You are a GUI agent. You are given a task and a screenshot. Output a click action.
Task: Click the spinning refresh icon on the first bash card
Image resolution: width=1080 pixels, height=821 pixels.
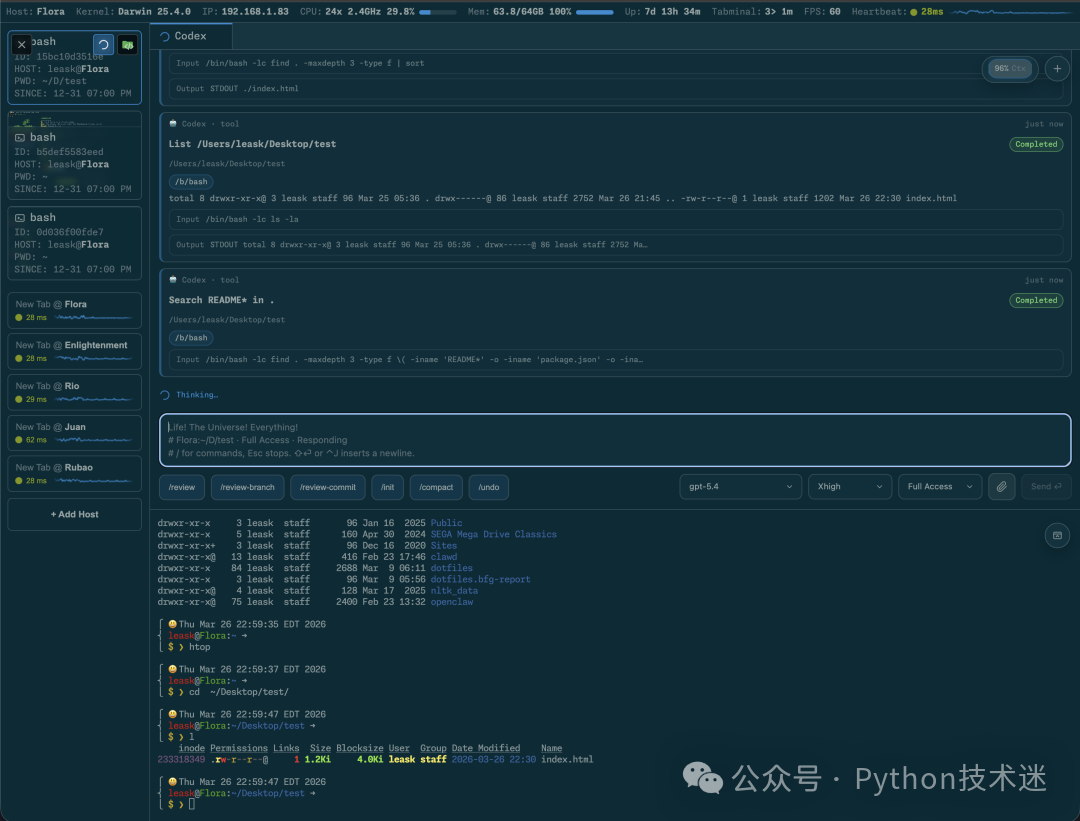(103, 45)
